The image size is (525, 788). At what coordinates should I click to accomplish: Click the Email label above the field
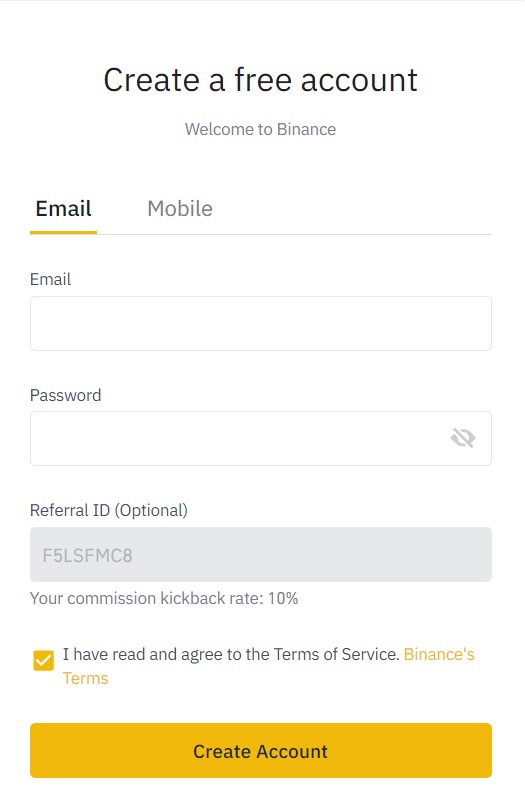point(50,279)
